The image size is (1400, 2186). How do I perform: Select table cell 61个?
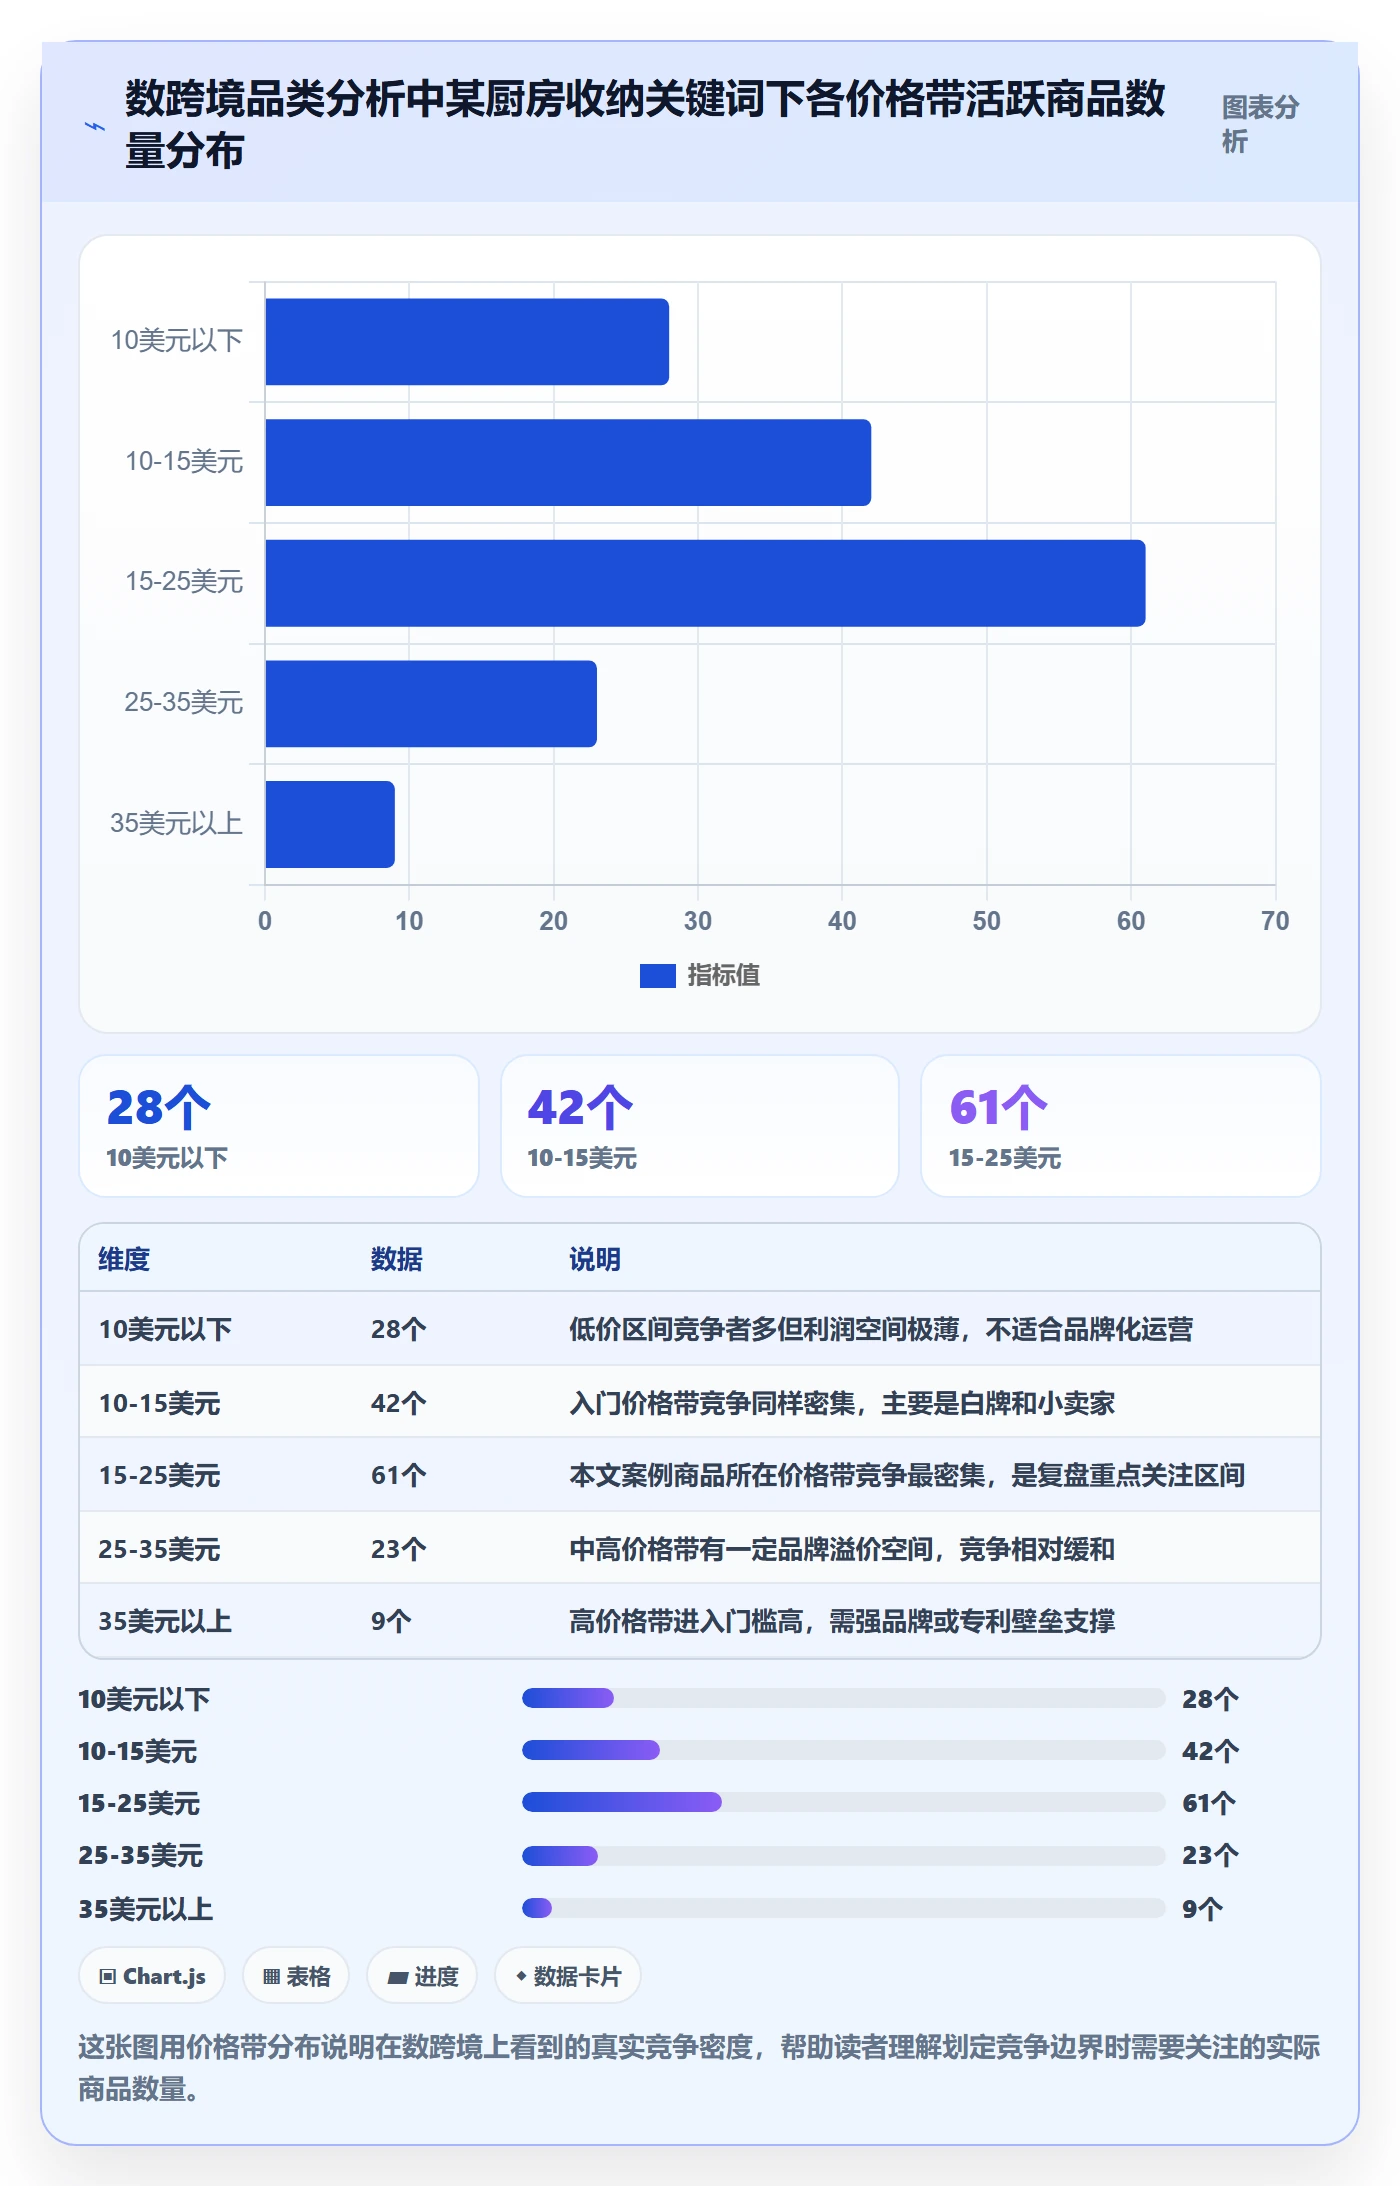[x=399, y=1475]
